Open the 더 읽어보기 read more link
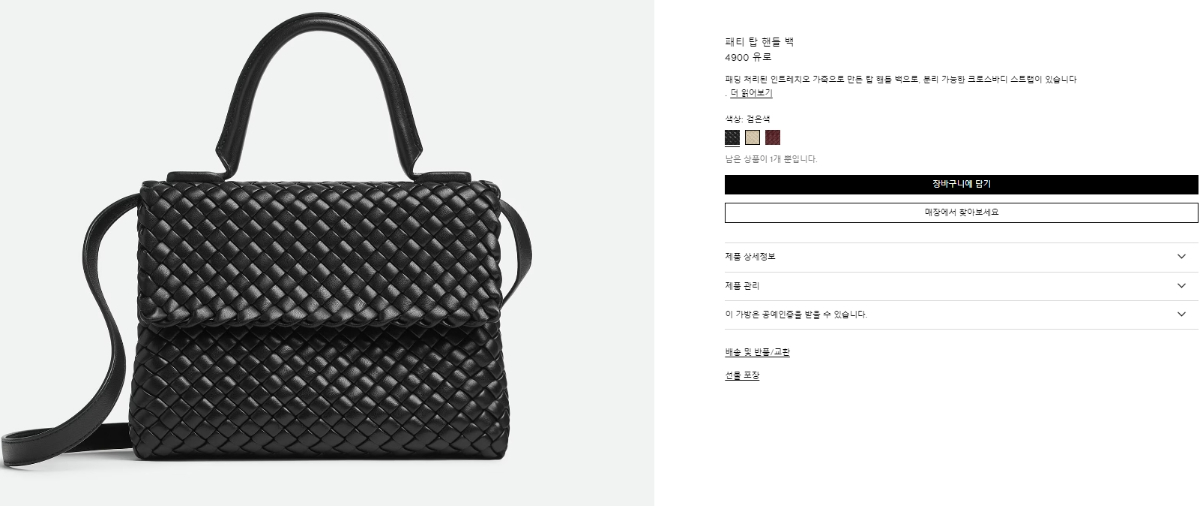This screenshot has width=1200, height=506. point(751,93)
